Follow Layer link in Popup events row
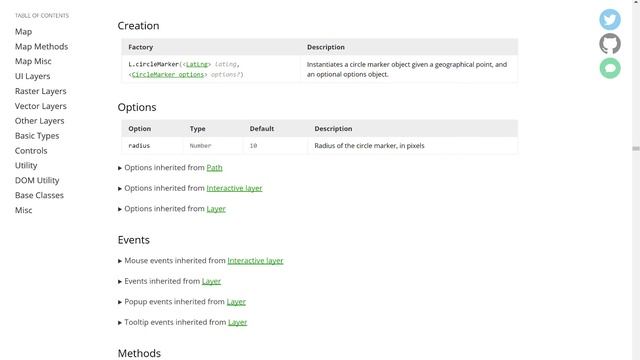The image size is (640, 360). click(236, 302)
